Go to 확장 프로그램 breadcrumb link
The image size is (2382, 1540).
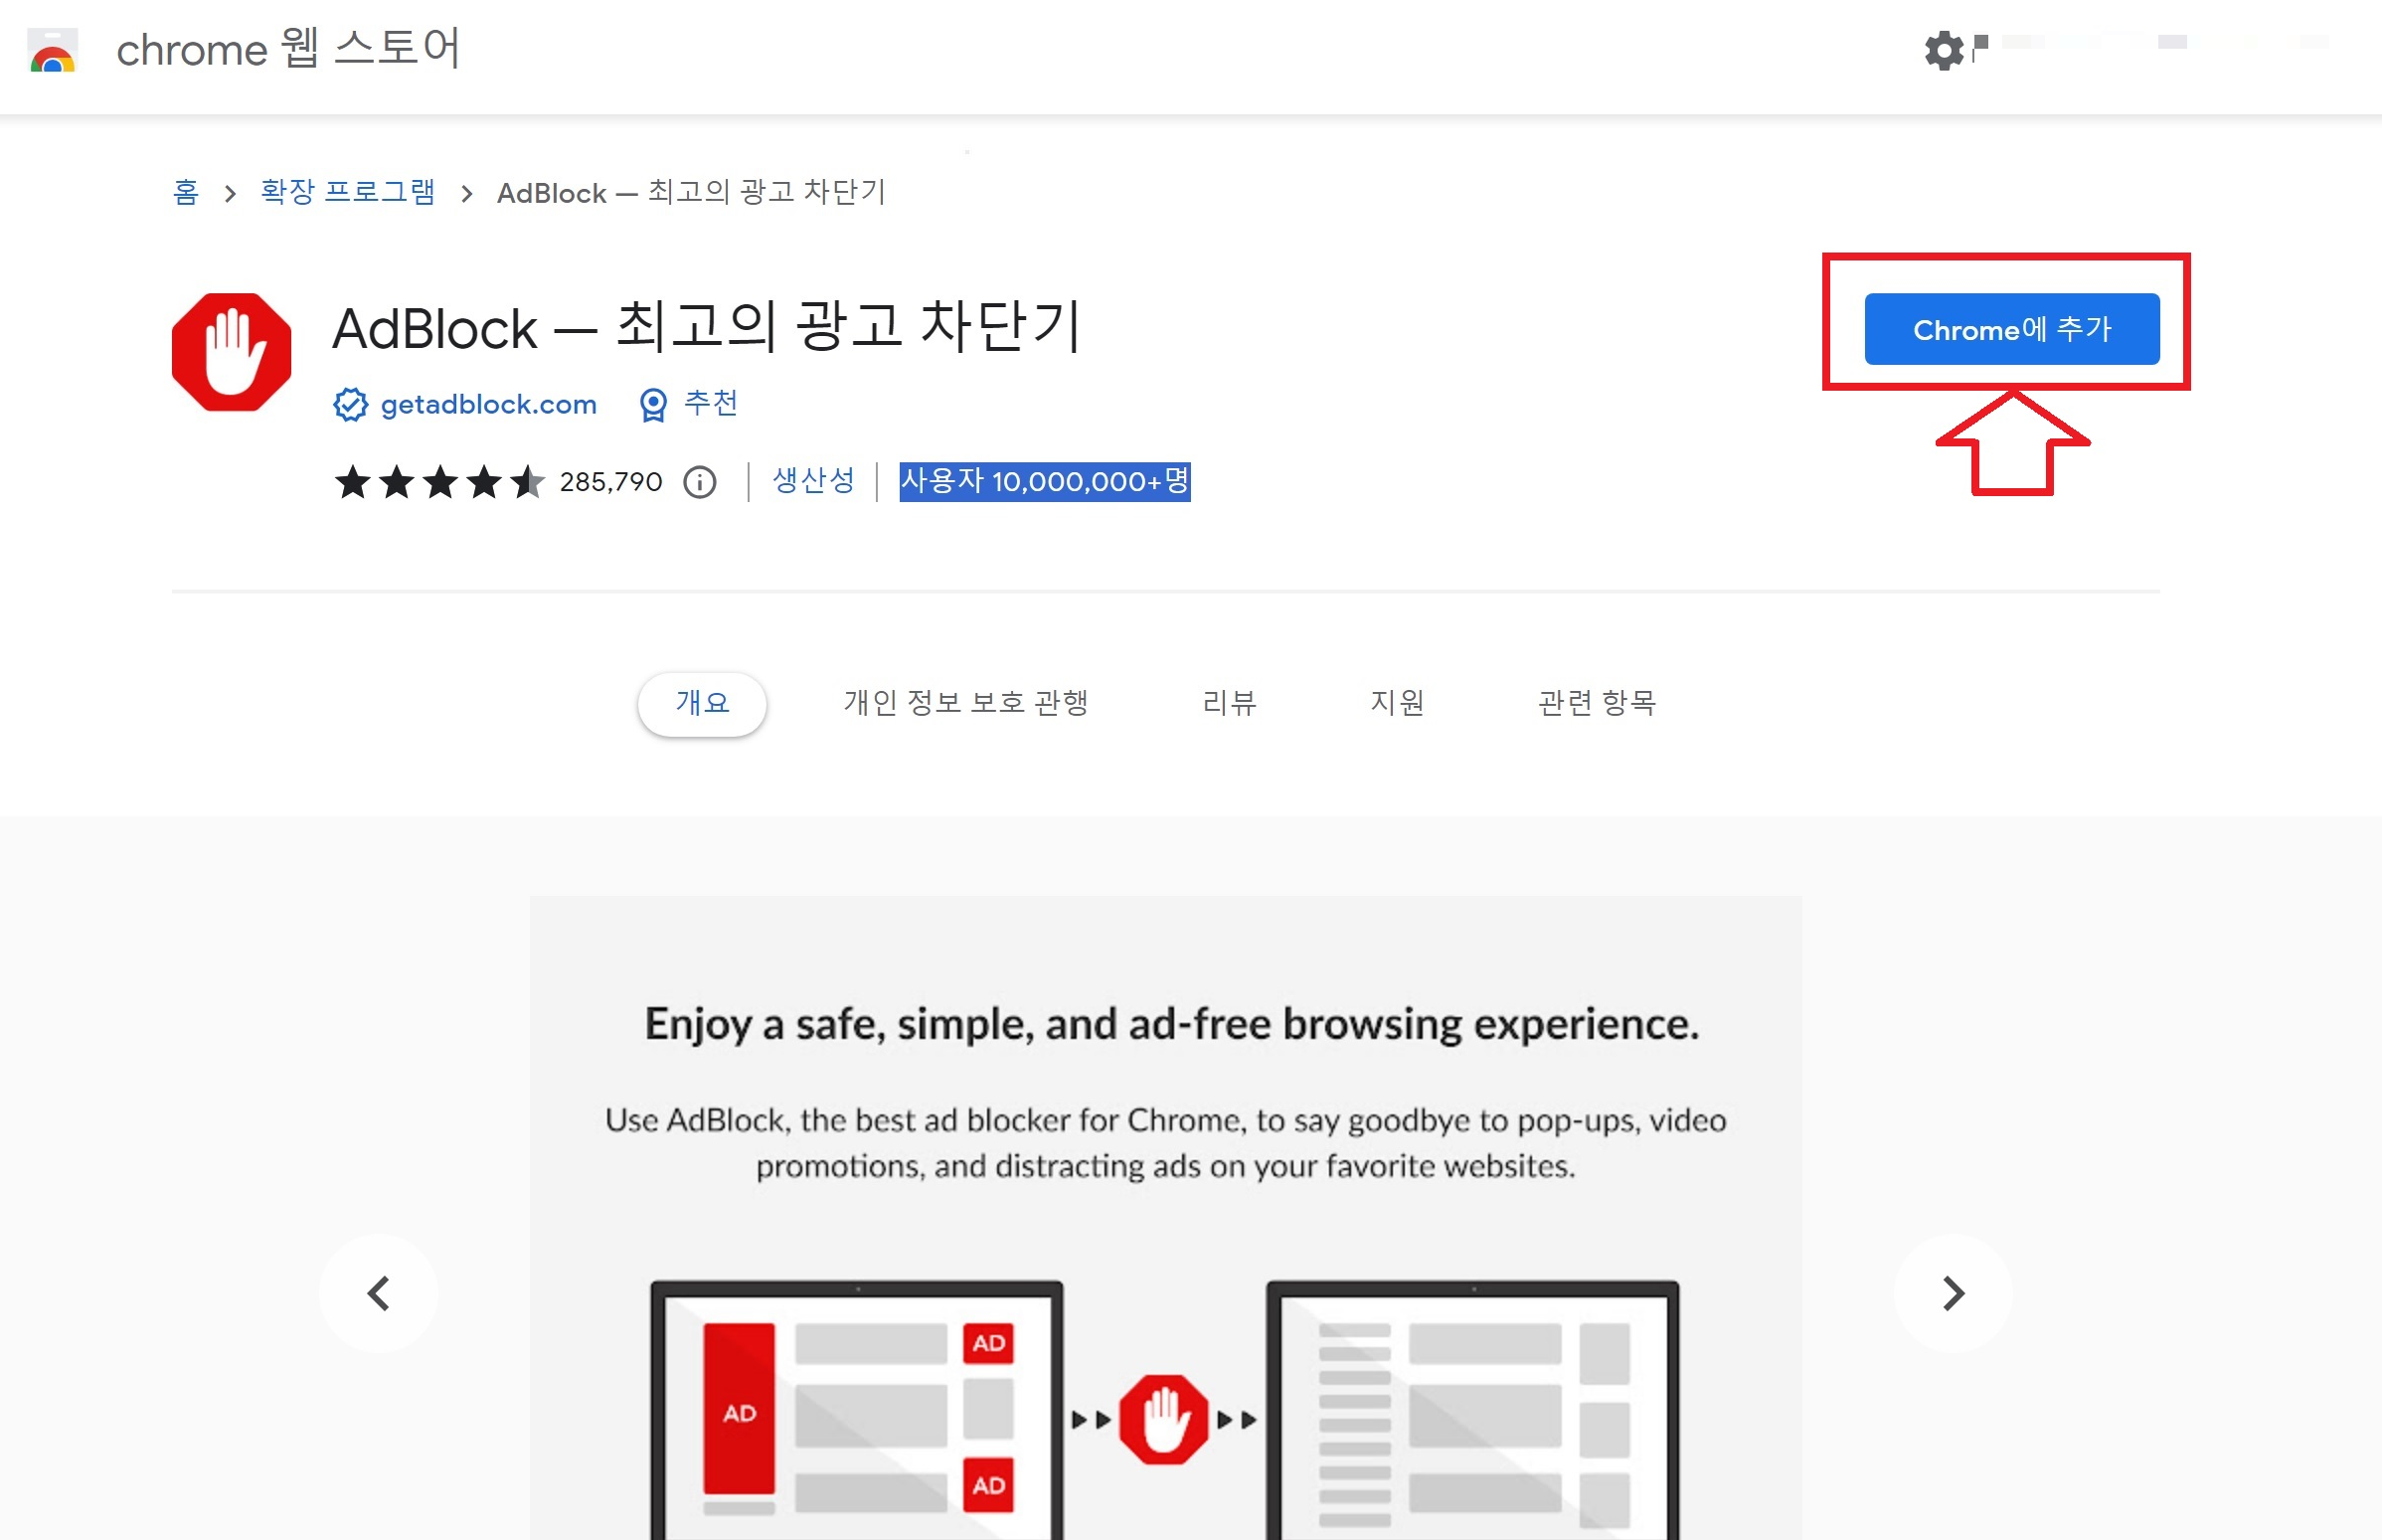tap(348, 191)
